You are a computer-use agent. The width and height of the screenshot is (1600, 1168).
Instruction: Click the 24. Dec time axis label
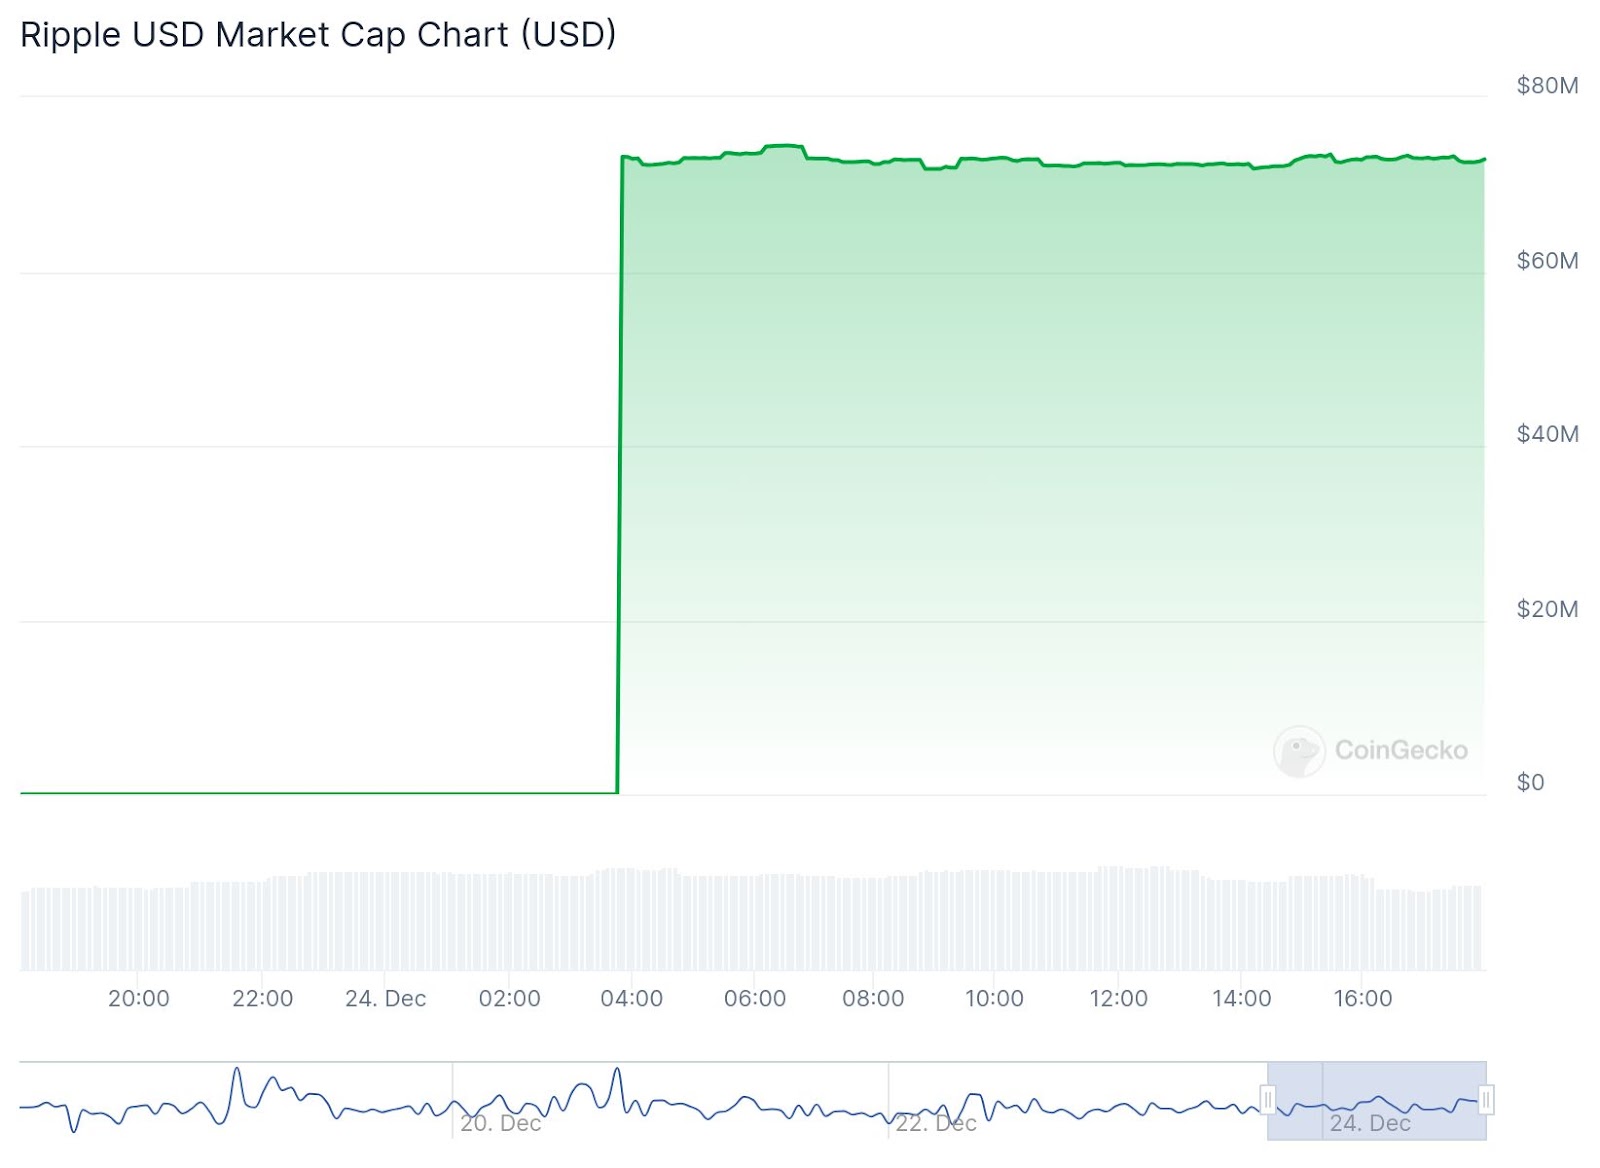[x=385, y=998]
